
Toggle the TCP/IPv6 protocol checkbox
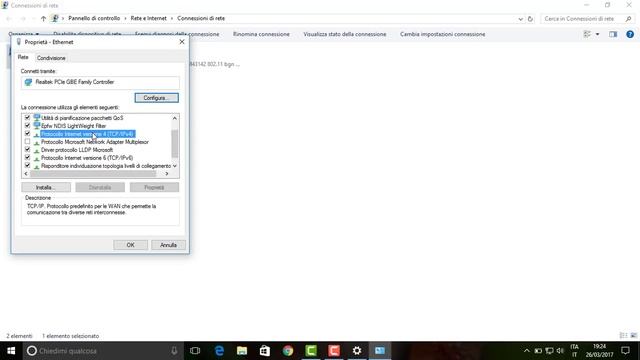(27, 158)
